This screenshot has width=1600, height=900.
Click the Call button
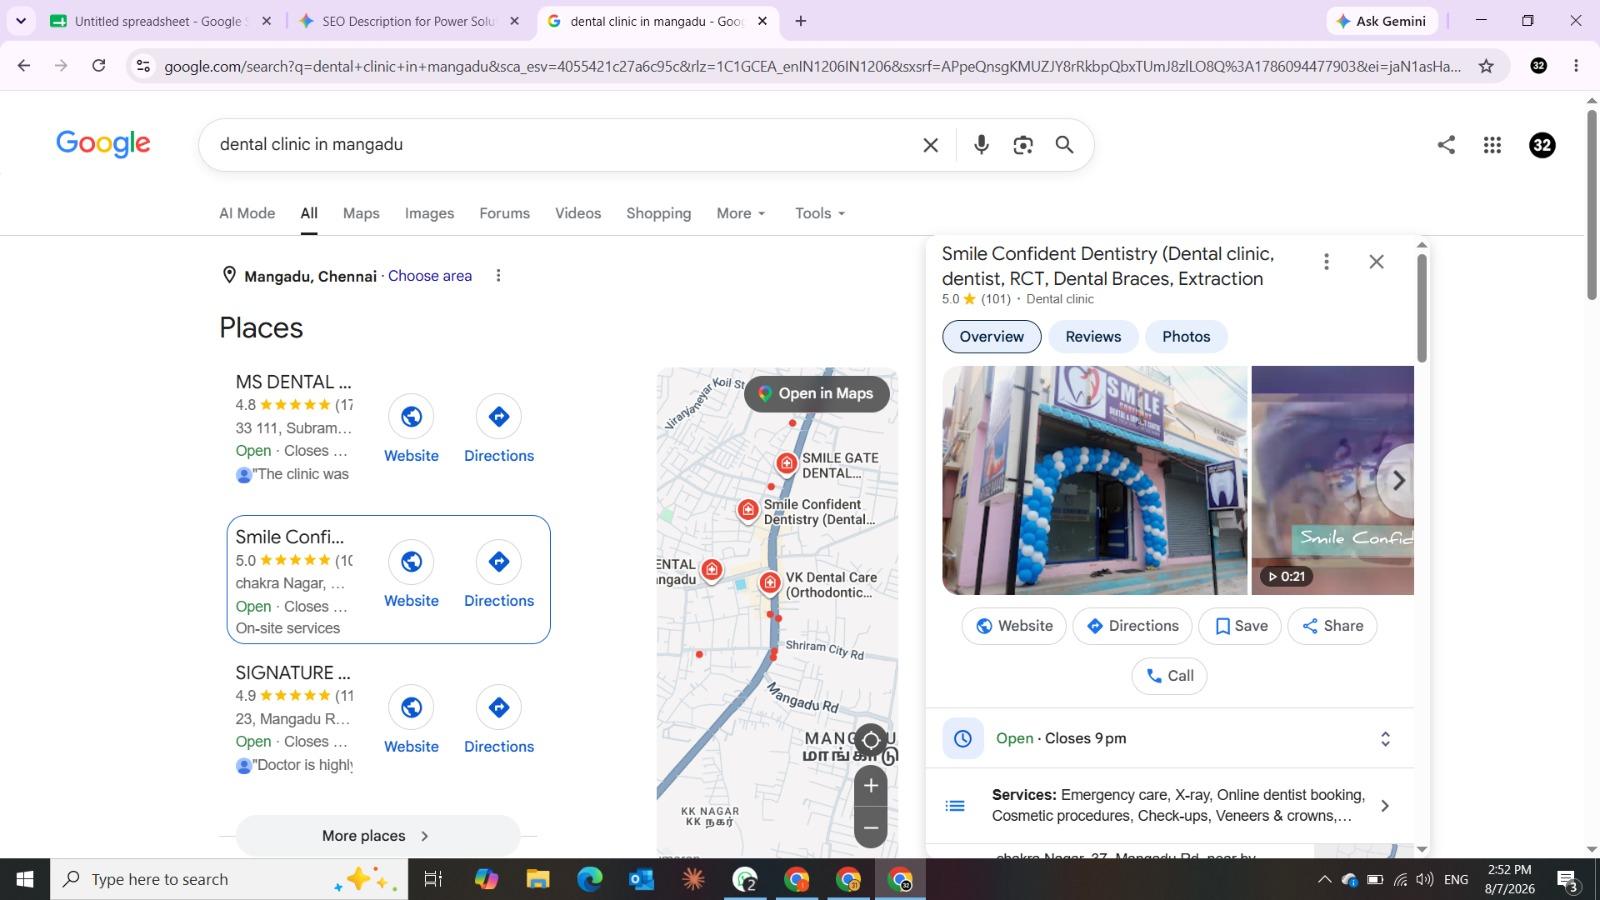1169,676
